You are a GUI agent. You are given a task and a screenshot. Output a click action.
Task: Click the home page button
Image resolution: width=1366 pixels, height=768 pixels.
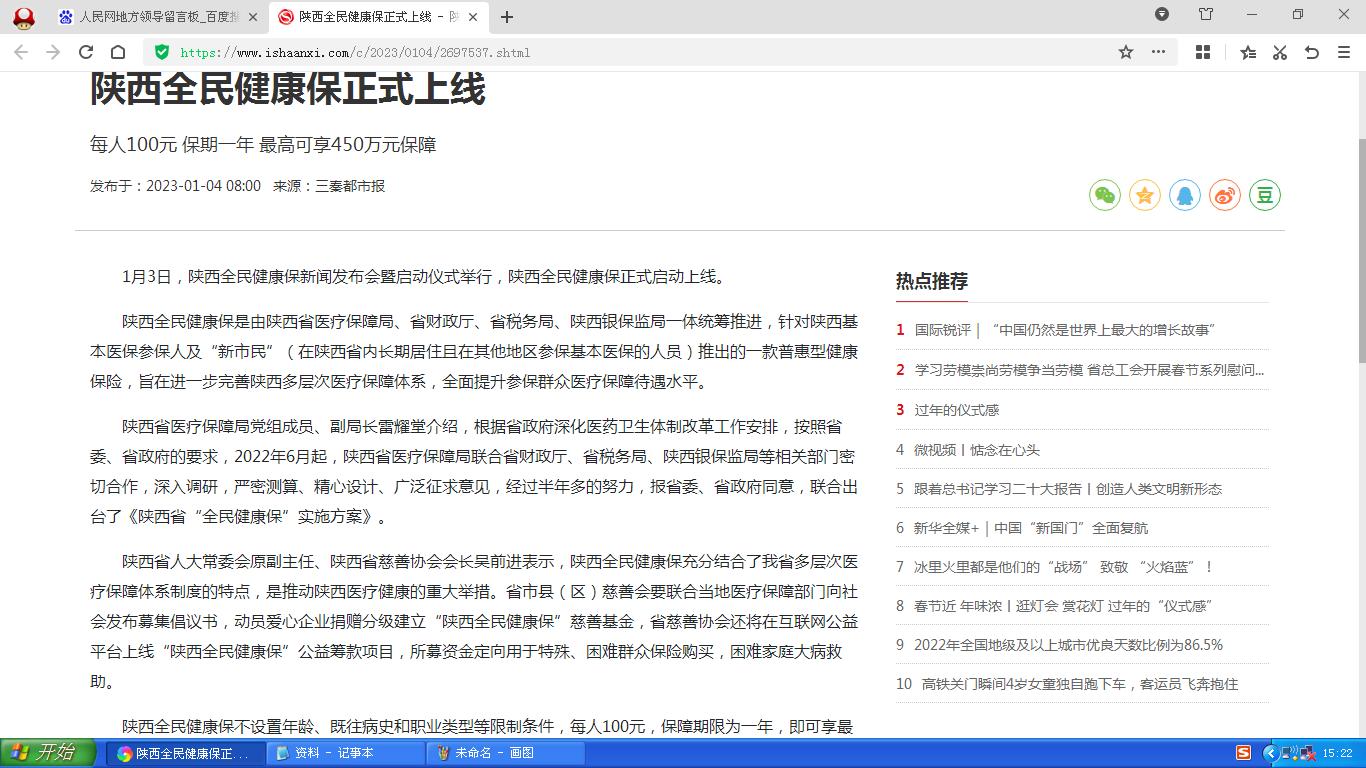118,52
